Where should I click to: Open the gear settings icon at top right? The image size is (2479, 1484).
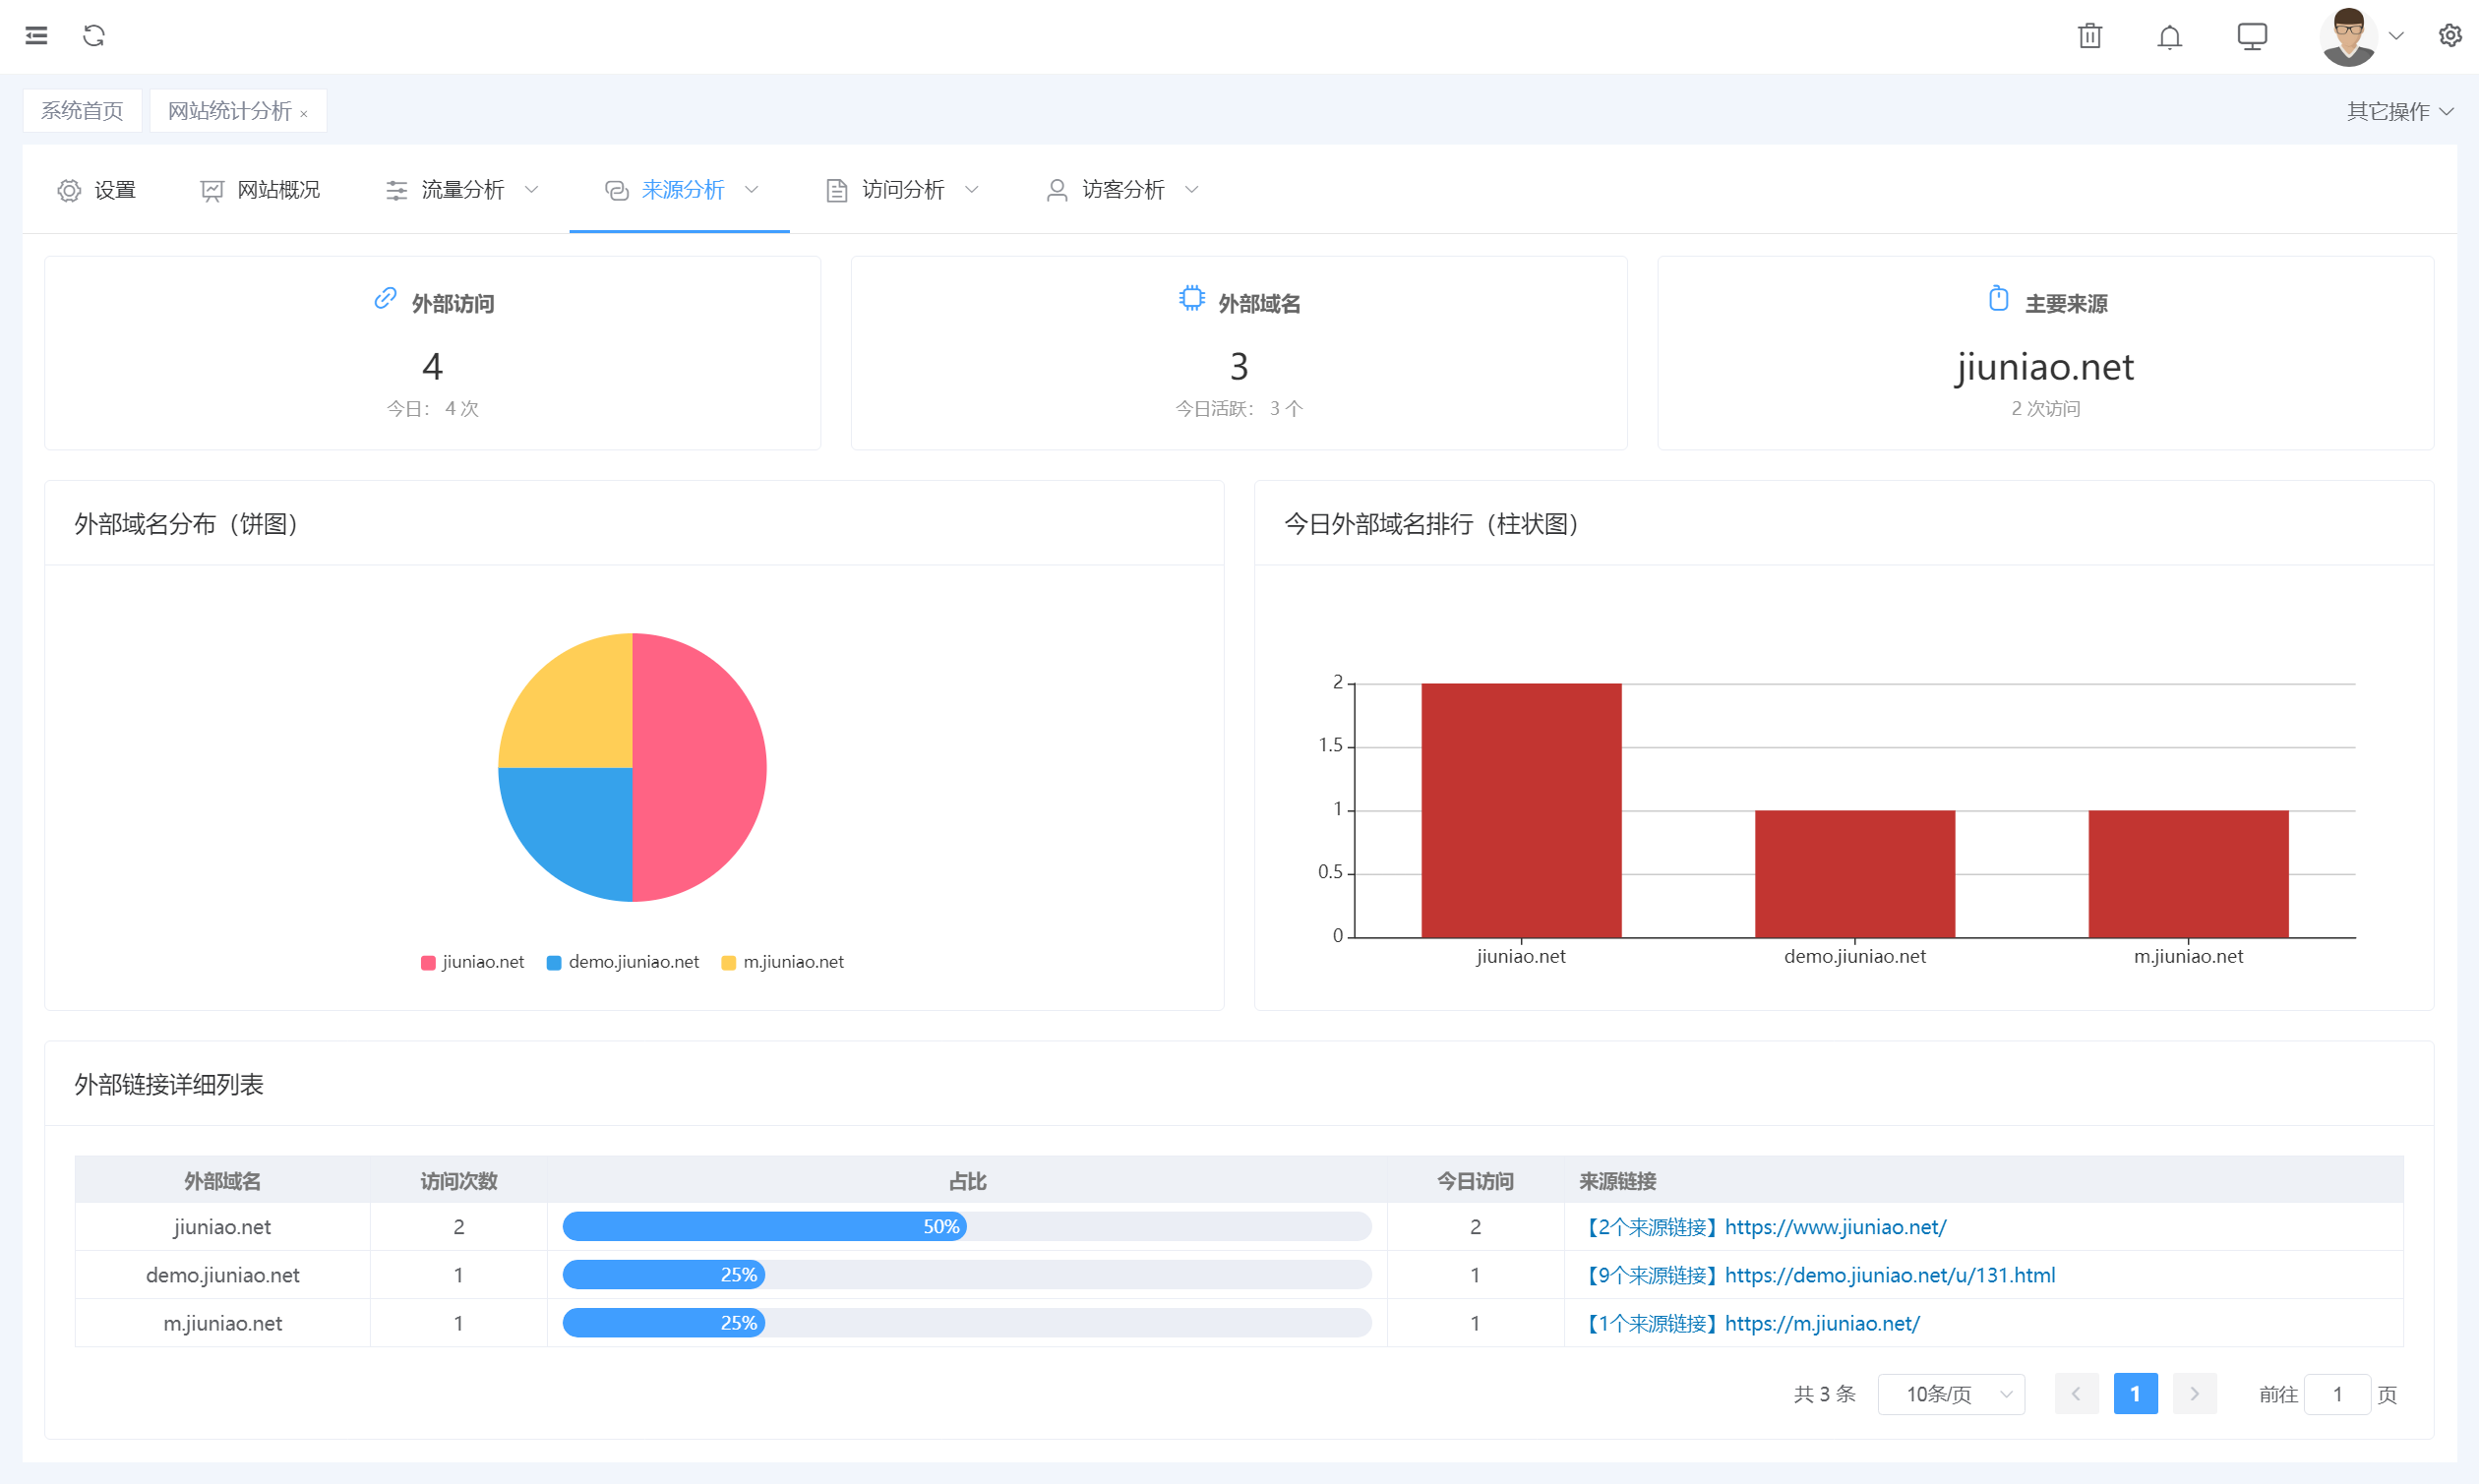2449,36
